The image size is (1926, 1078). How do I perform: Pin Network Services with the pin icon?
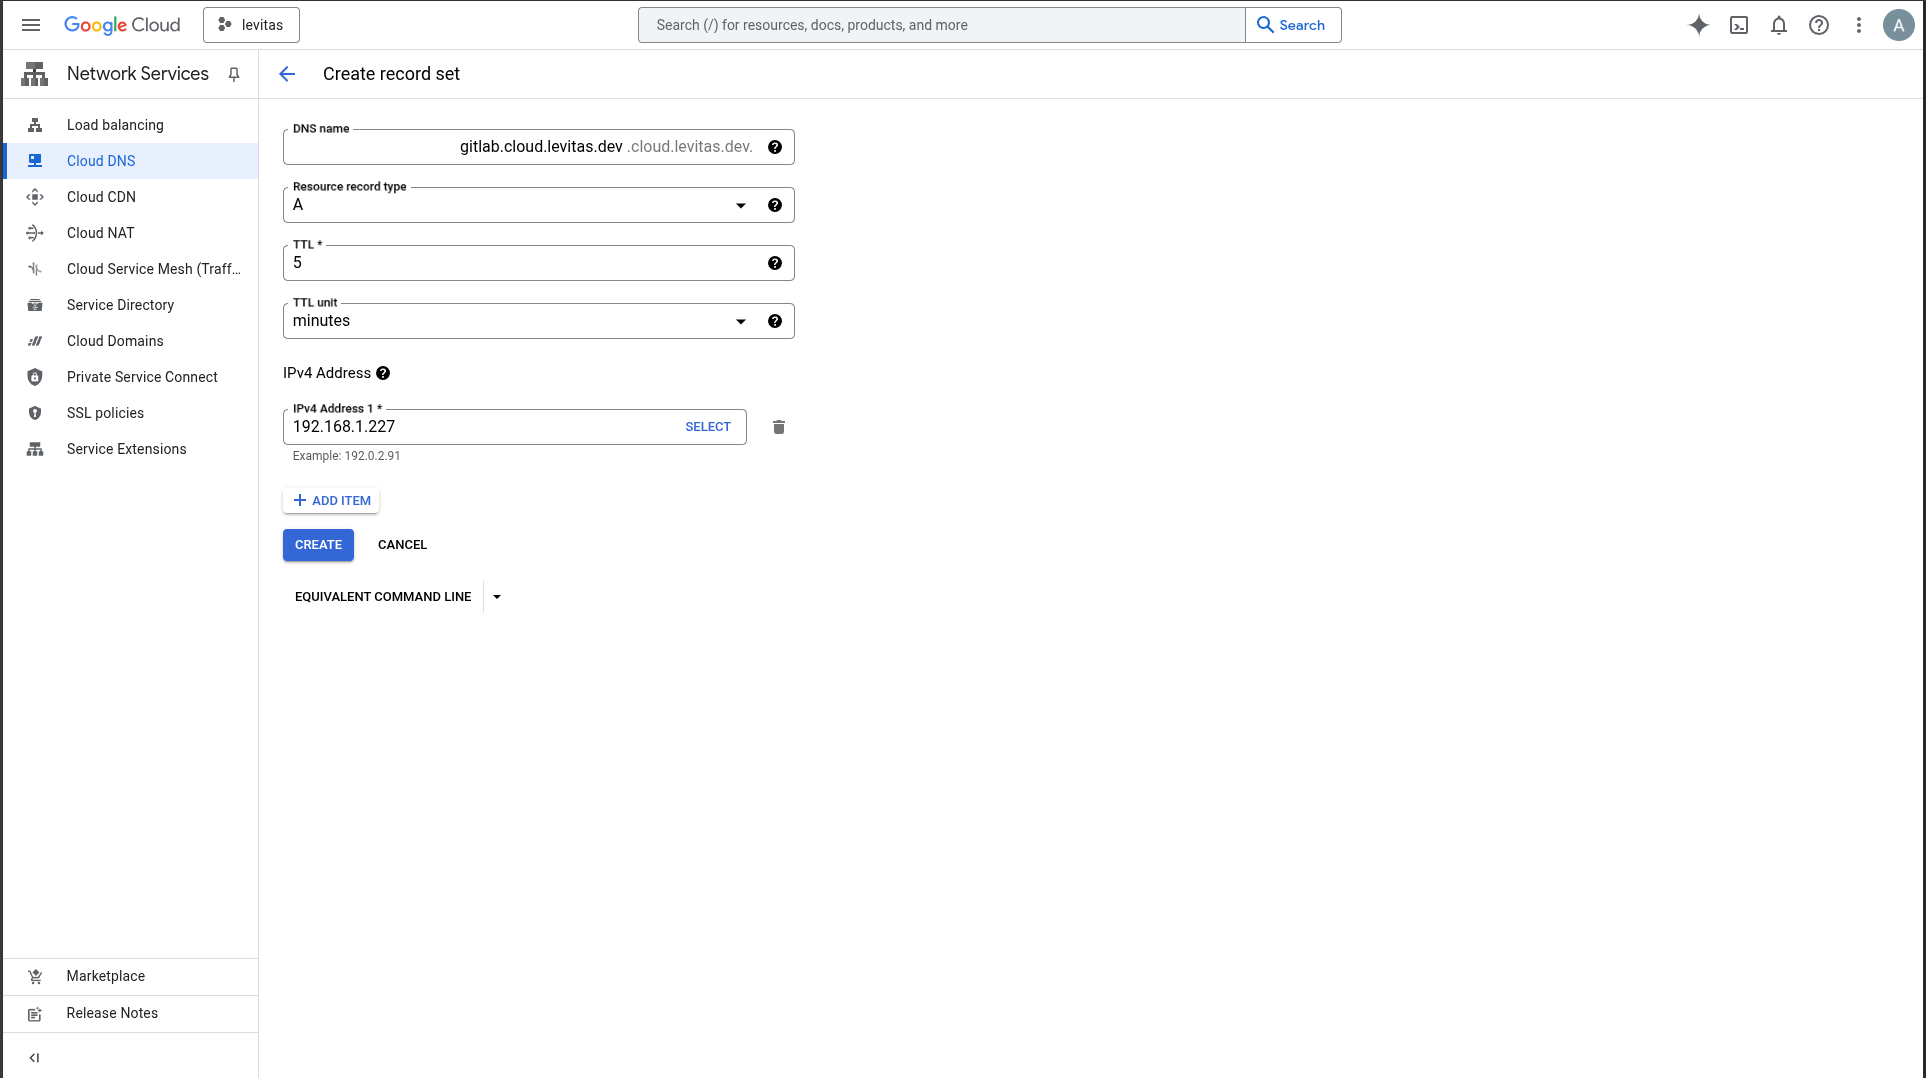(x=234, y=74)
